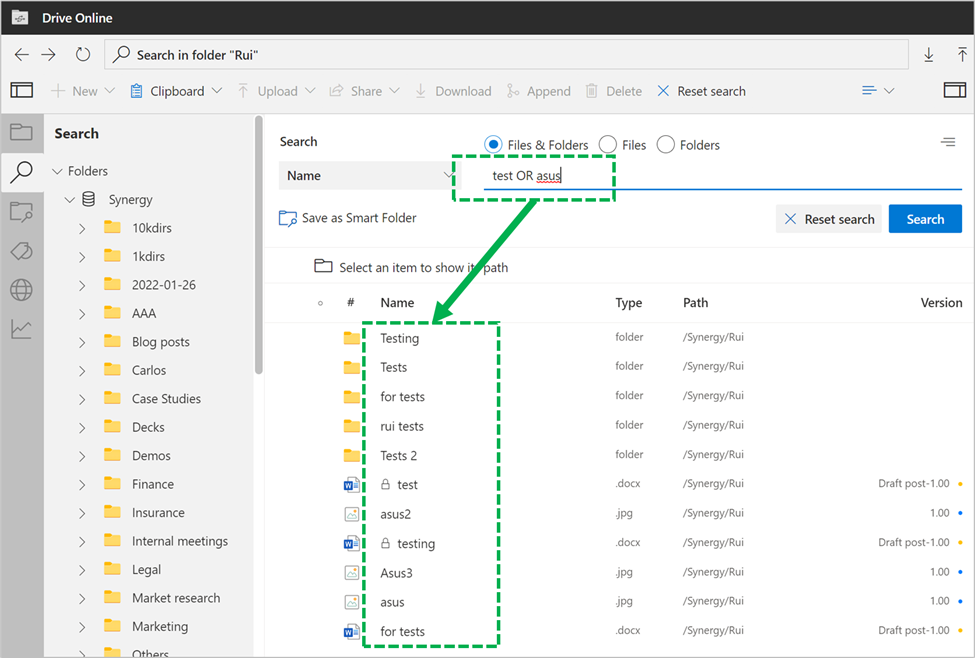Click the folder icon of Testing
975x658 pixels.
(x=351, y=338)
